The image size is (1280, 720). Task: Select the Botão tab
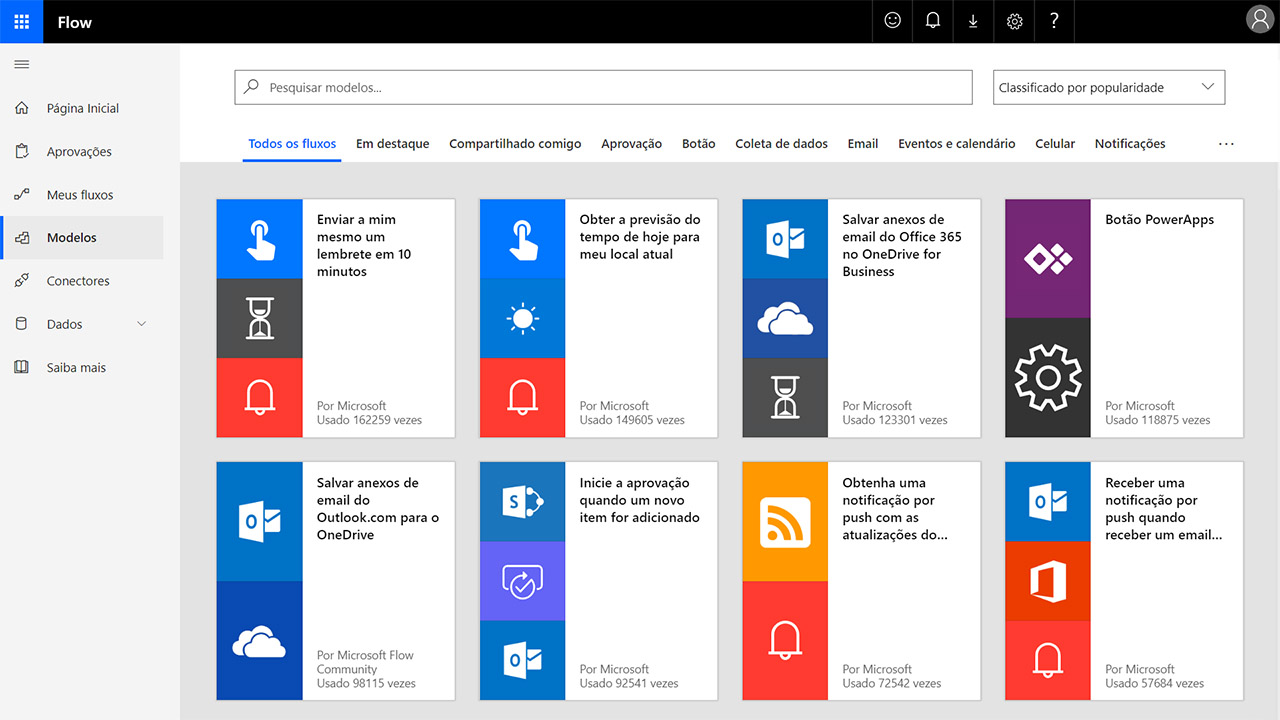point(699,144)
